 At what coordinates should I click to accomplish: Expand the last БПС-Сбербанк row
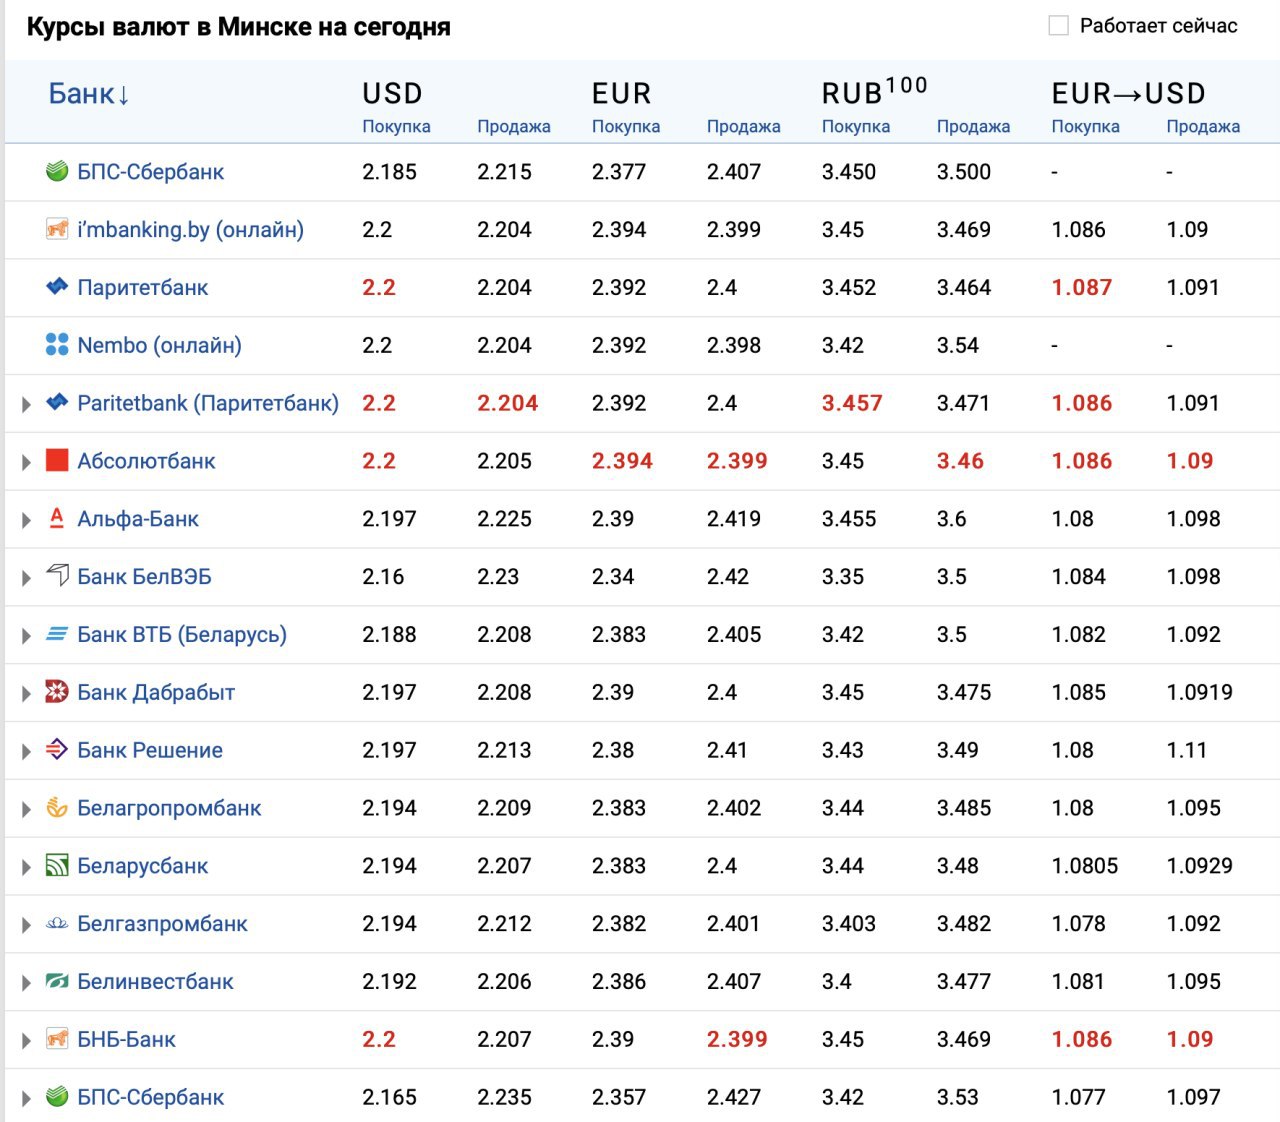point(27,1099)
